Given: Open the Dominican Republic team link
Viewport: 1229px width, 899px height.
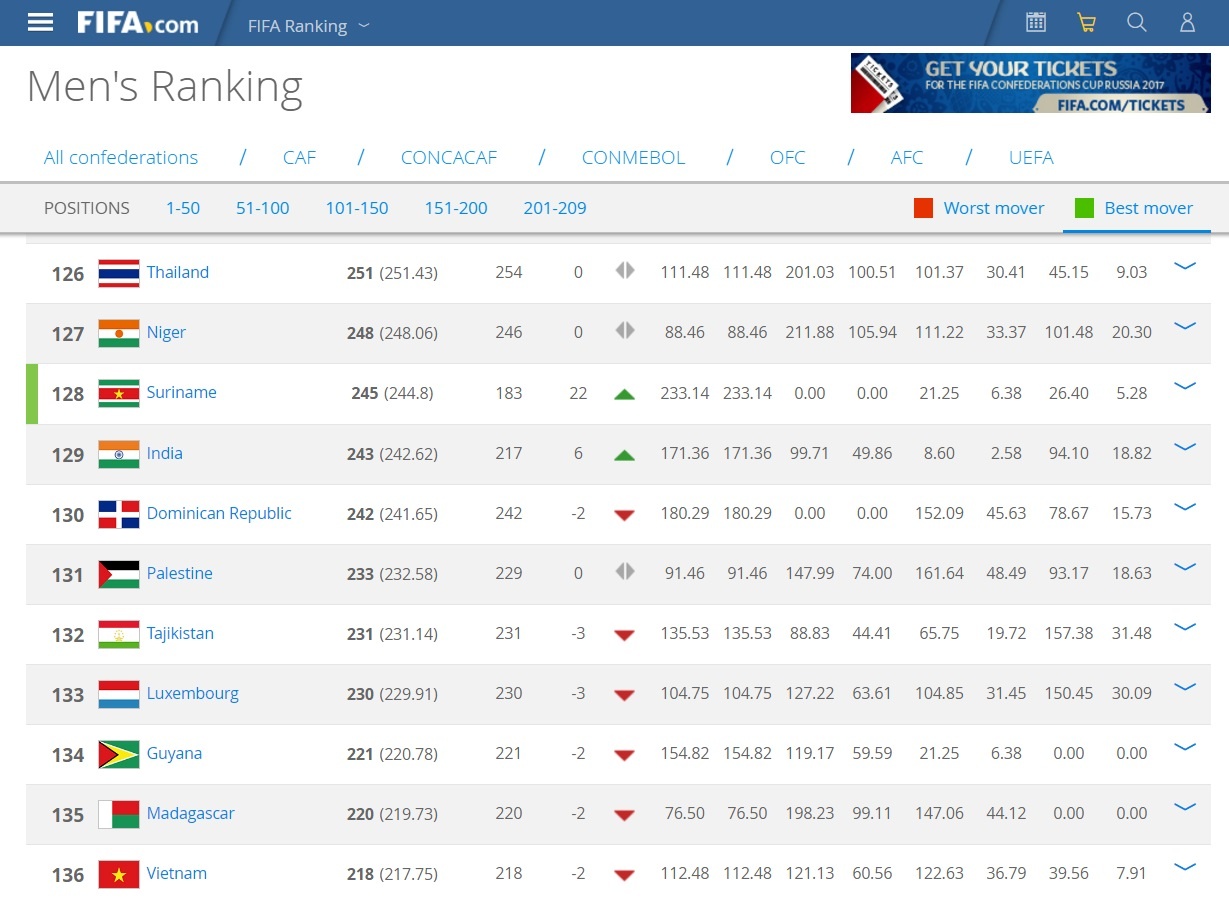Looking at the screenshot, I should pyautogui.click(x=219, y=513).
